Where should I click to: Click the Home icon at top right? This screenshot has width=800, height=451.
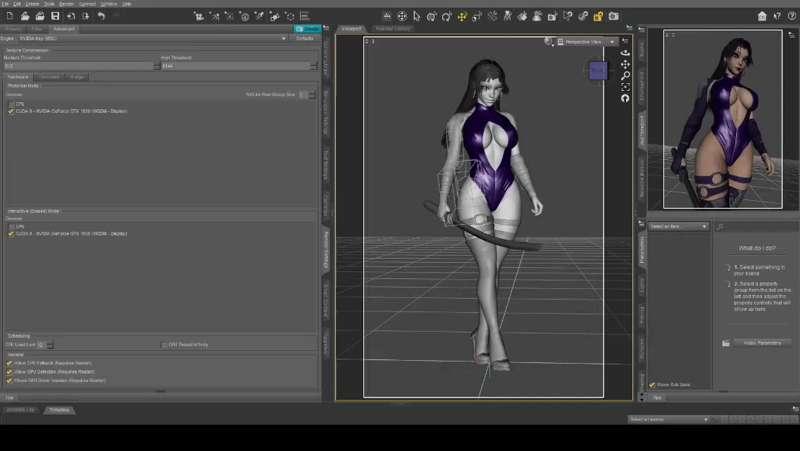coord(762,16)
